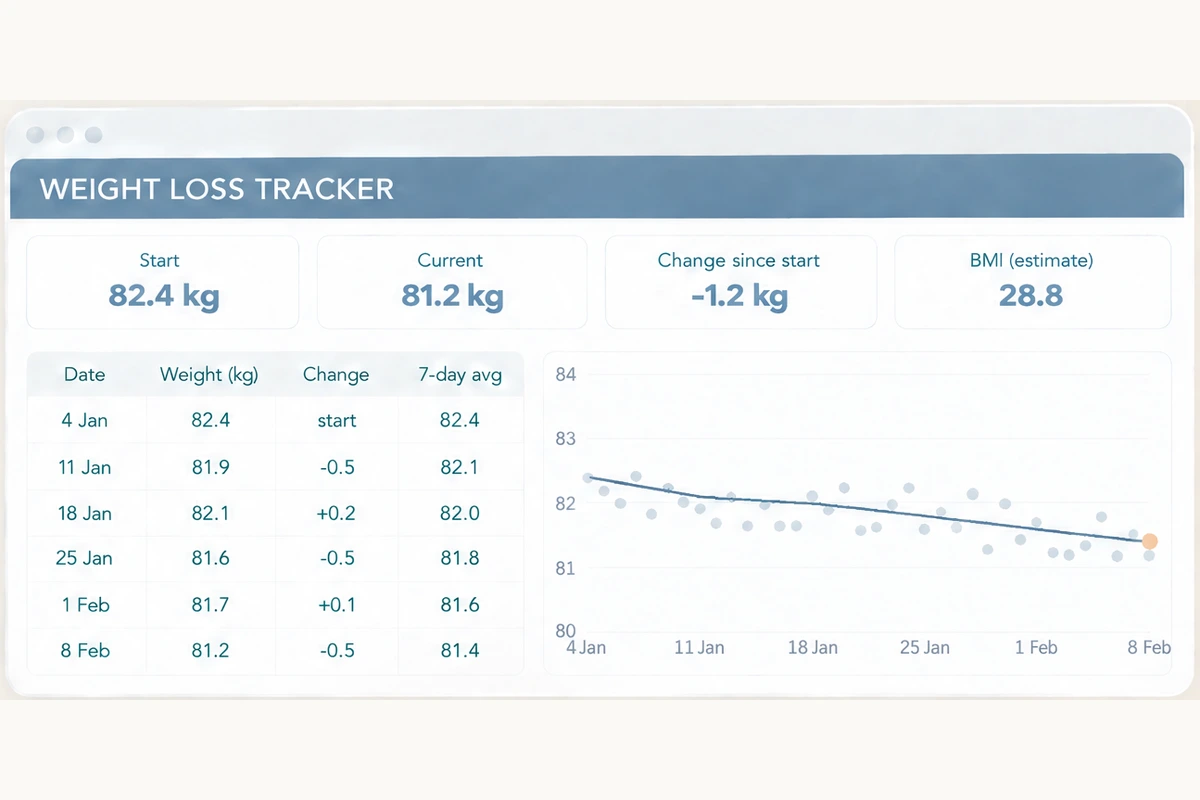Select the 'start' change cell for 4 Jan
This screenshot has width=1200, height=800.
[337, 420]
